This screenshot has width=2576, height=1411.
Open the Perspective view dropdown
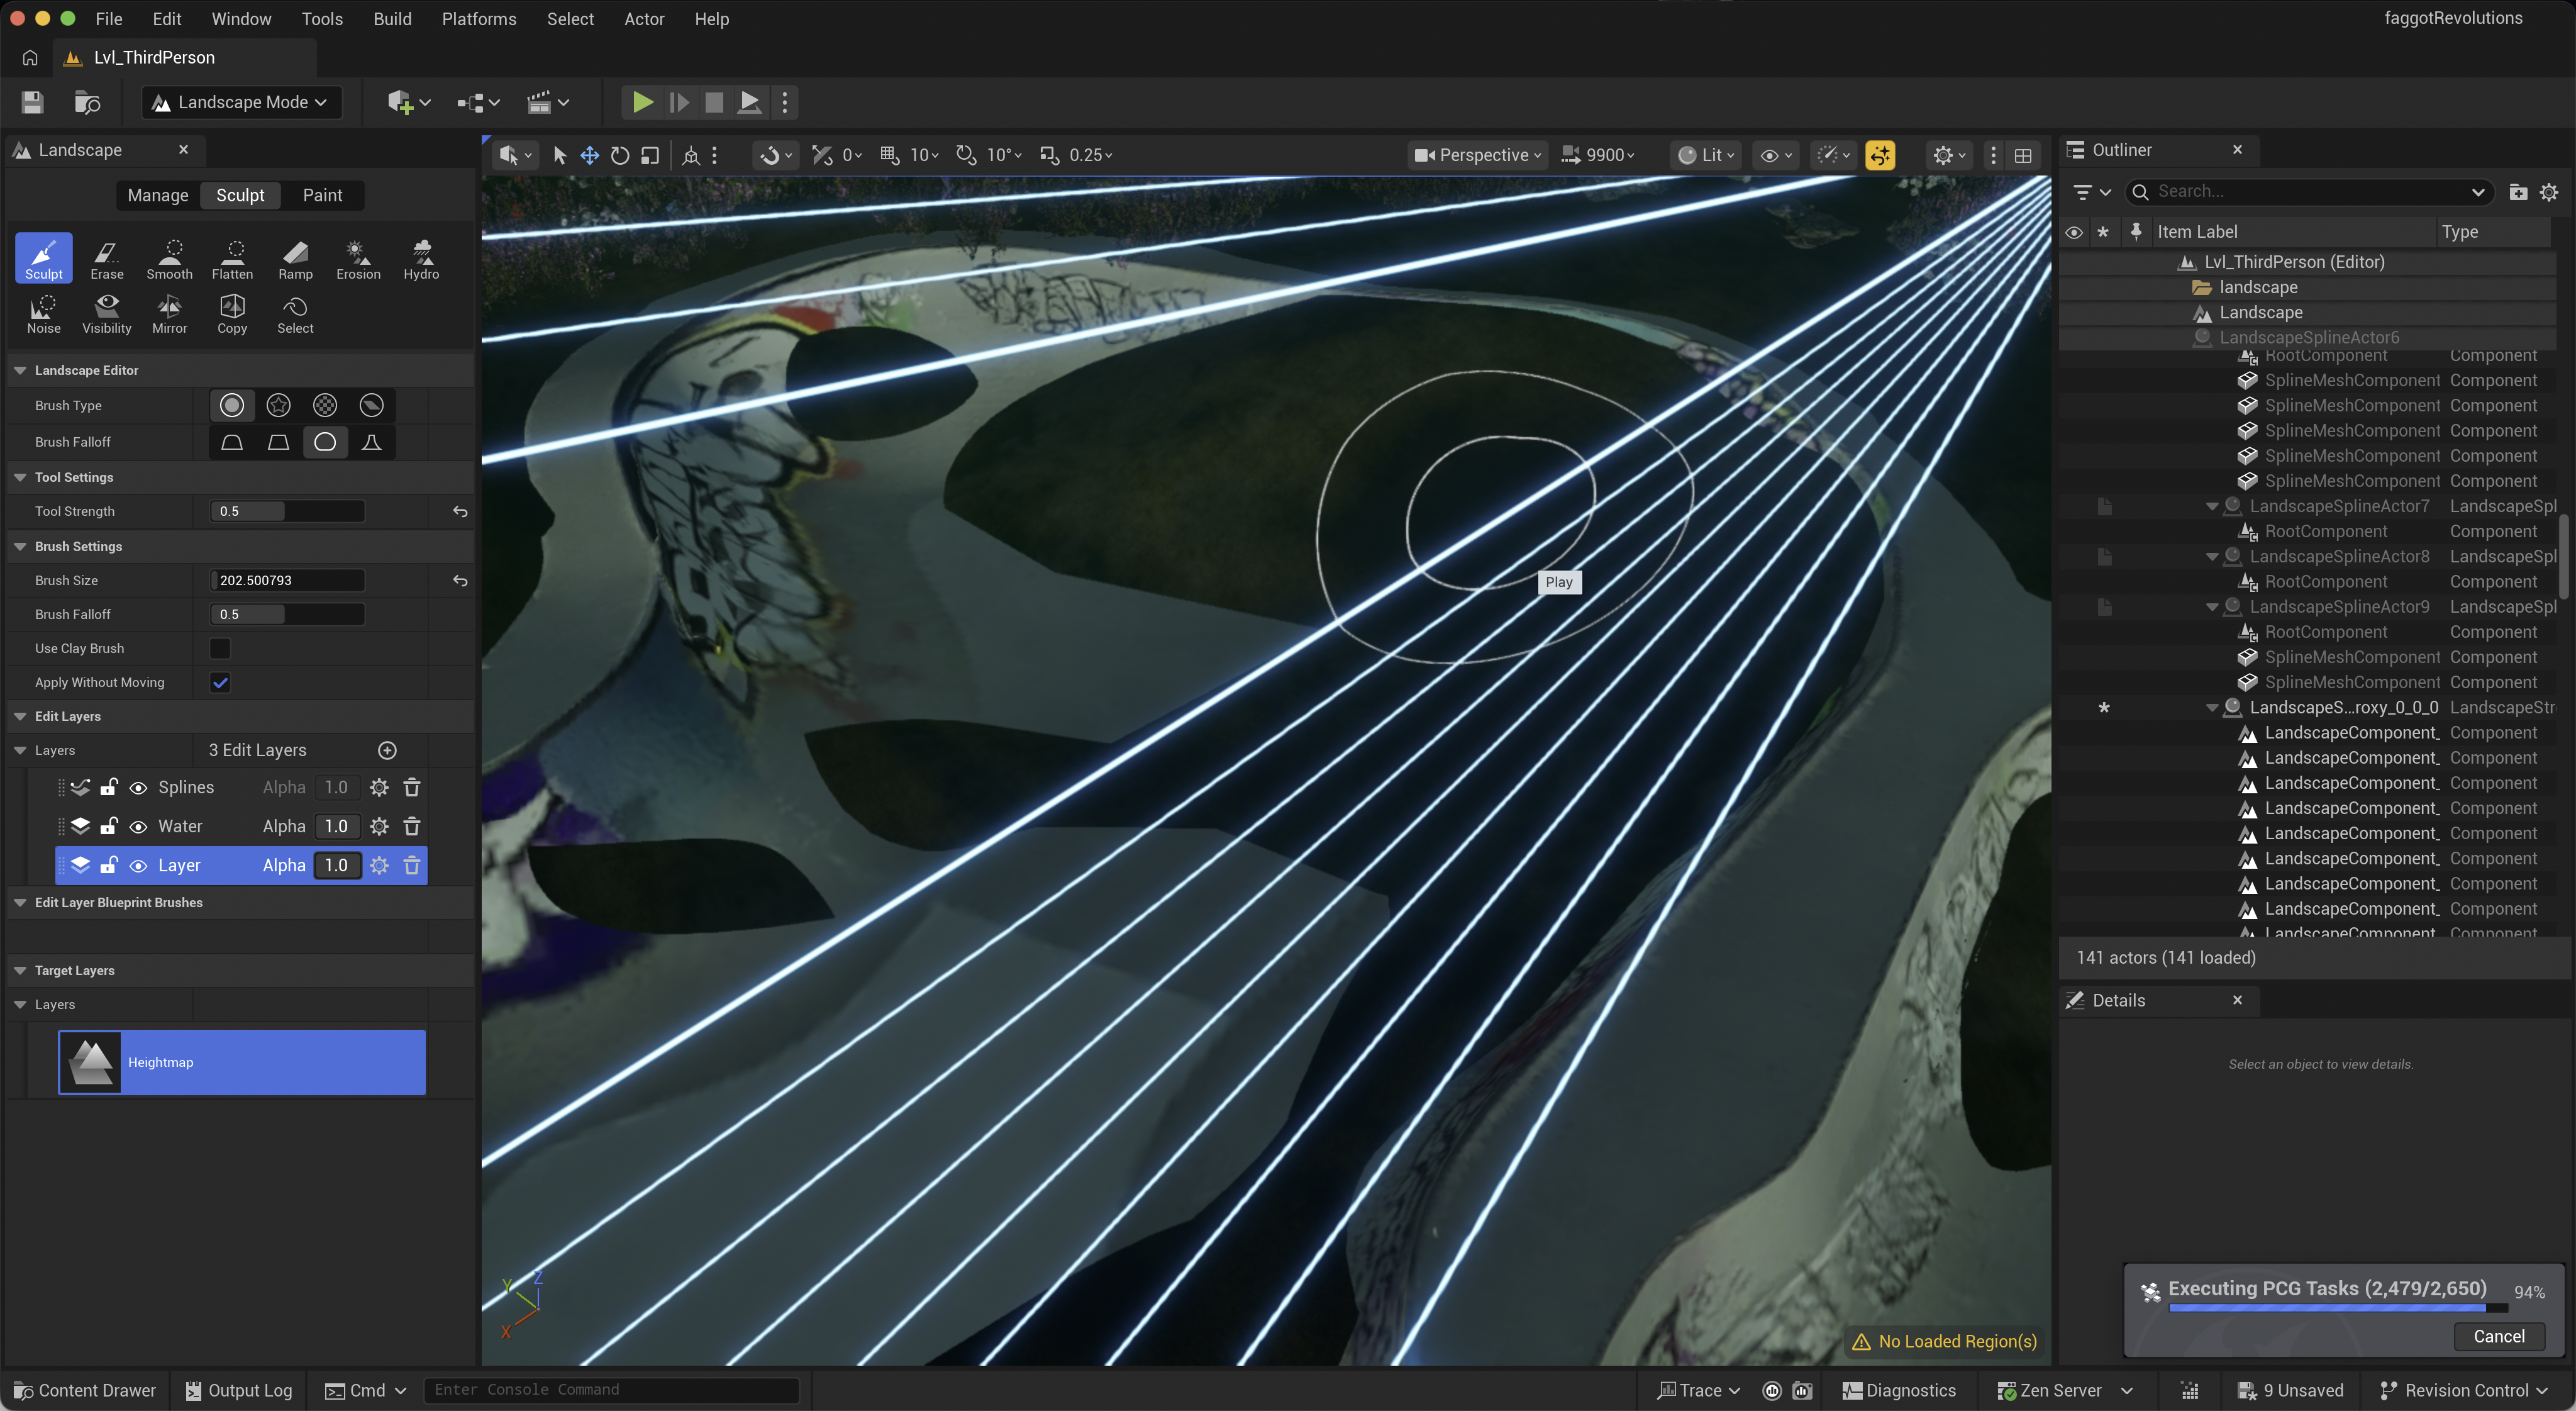(x=1478, y=155)
